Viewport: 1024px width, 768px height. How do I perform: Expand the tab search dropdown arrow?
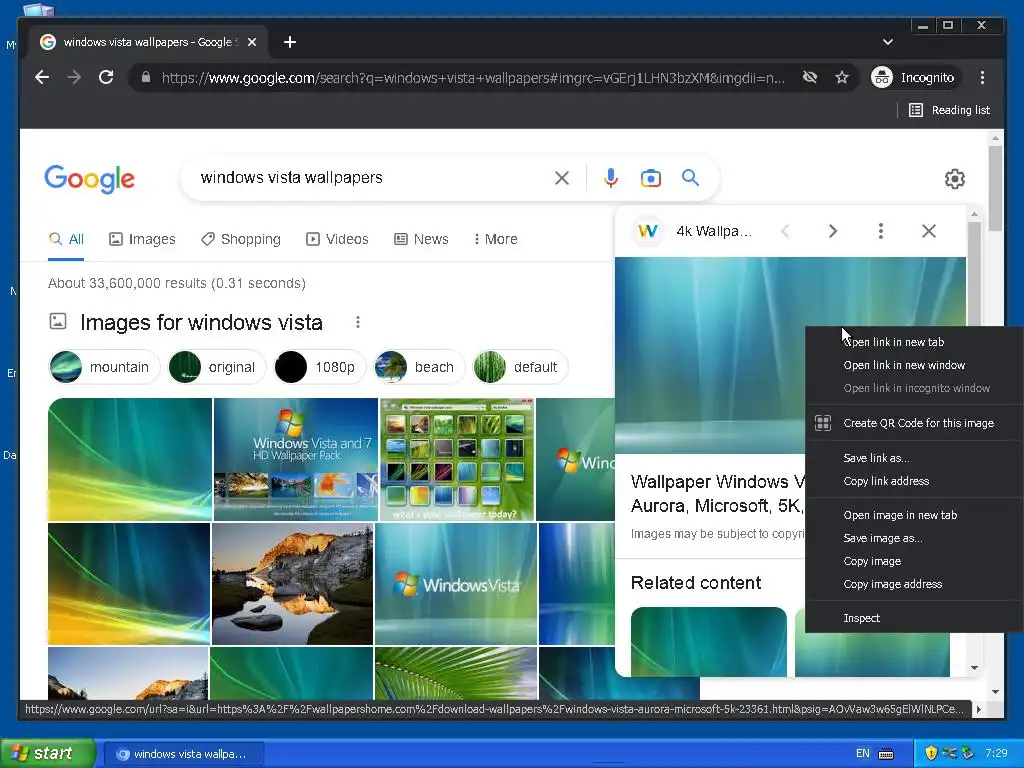pyautogui.click(x=888, y=42)
